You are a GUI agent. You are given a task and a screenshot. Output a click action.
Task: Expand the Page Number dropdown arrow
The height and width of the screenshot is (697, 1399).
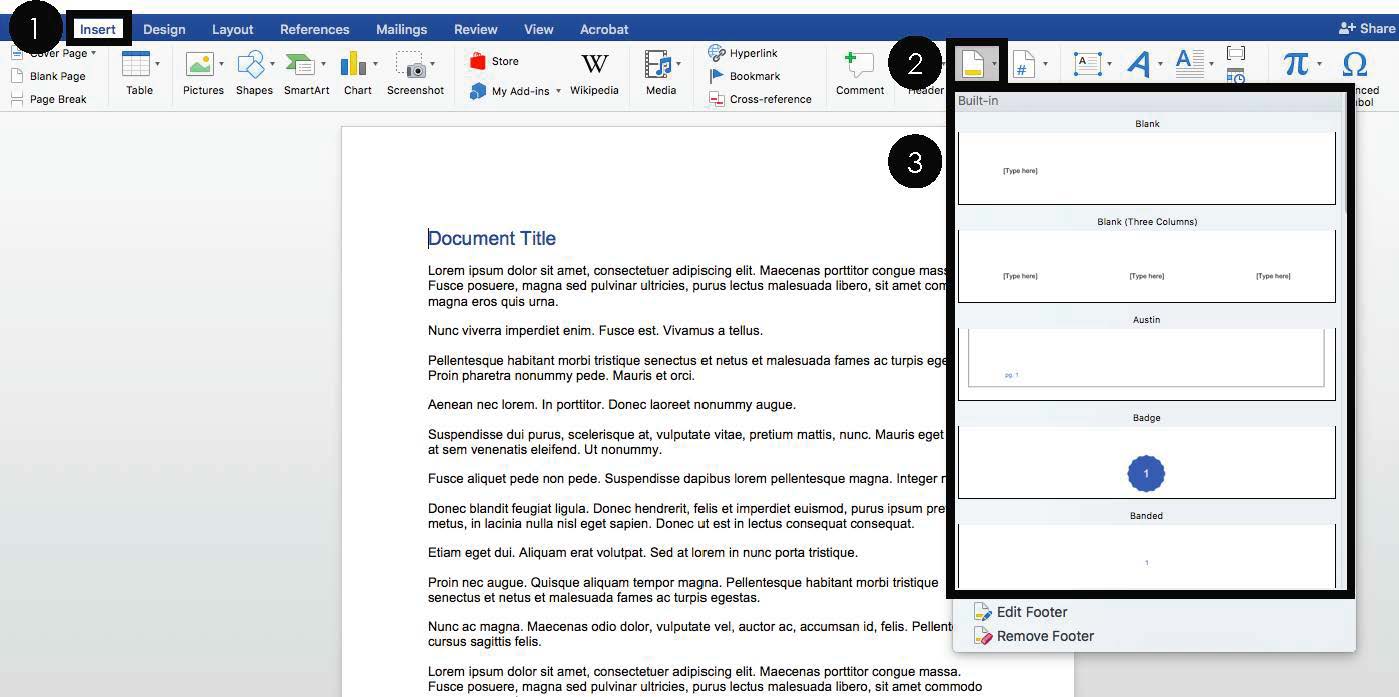[1045, 64]
